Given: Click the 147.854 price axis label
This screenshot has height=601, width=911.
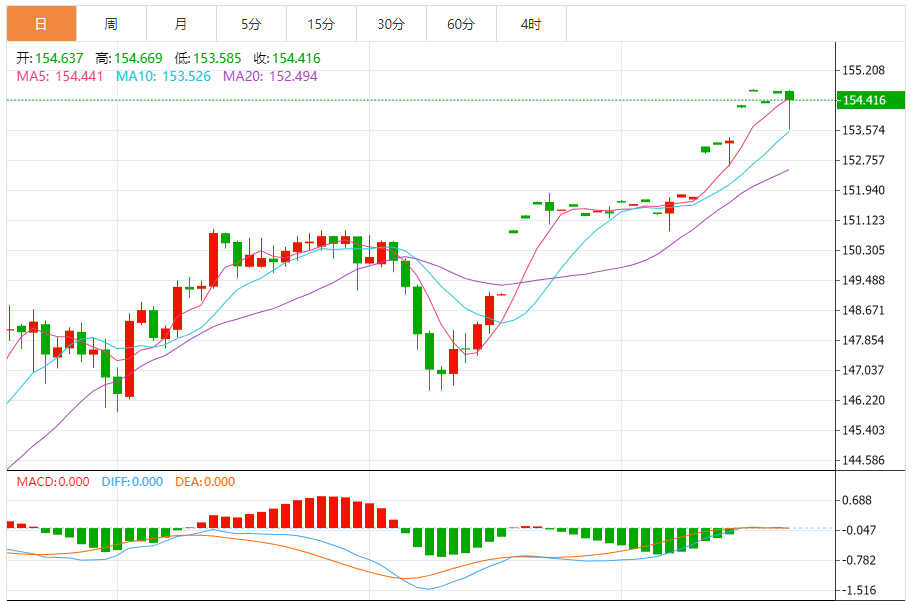Looking at the screenshot, I should pos(863,340).
